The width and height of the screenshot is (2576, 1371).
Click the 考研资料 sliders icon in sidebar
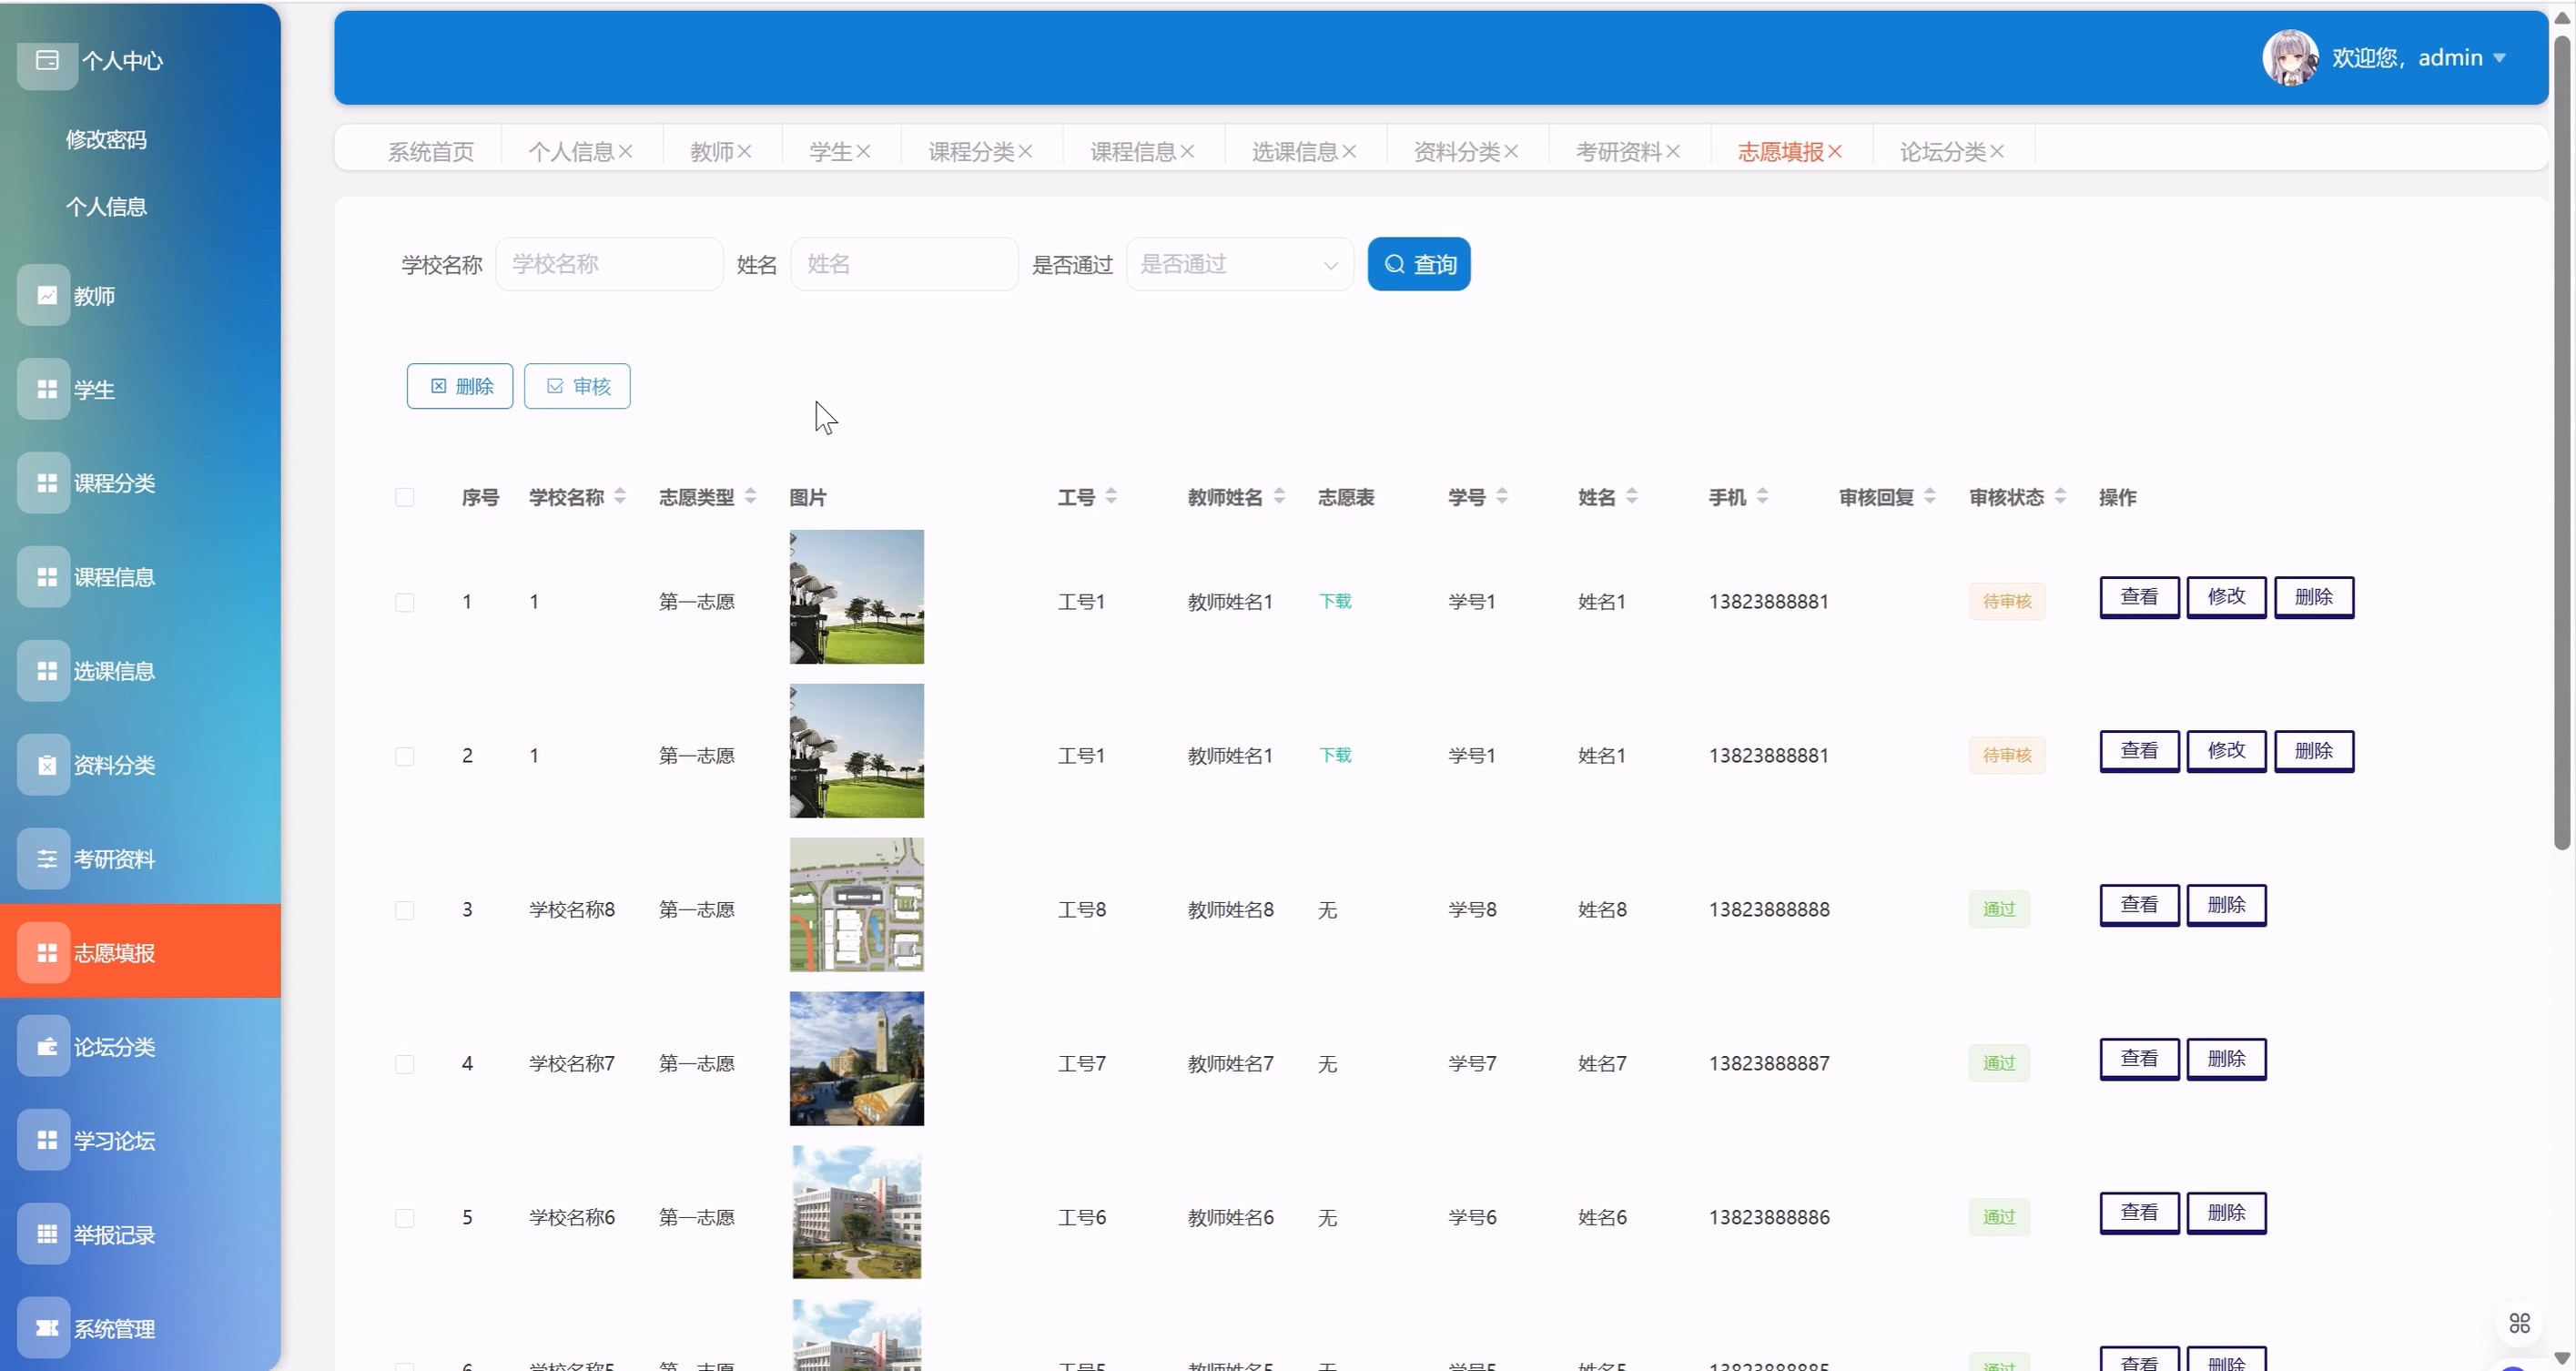pyautogui.click(x=46, y=859)
